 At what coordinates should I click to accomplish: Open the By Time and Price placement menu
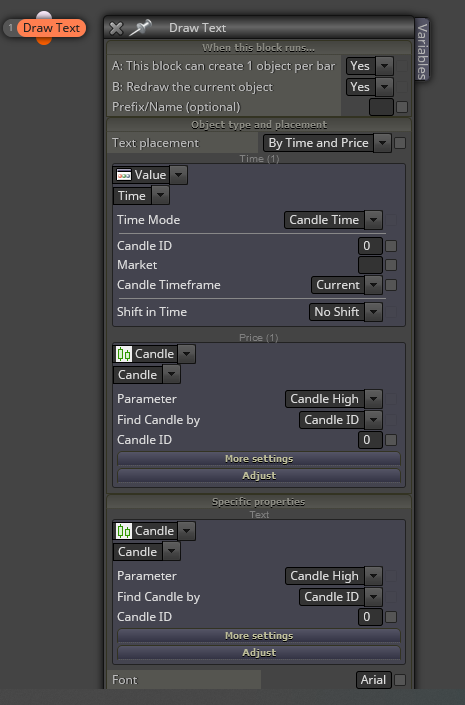point(327,143)
